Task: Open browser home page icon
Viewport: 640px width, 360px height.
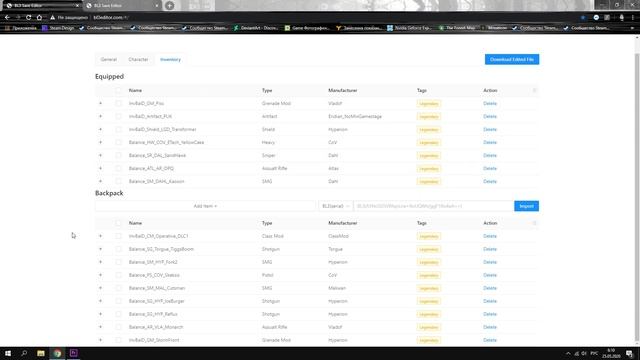Action: pos(39,18)
